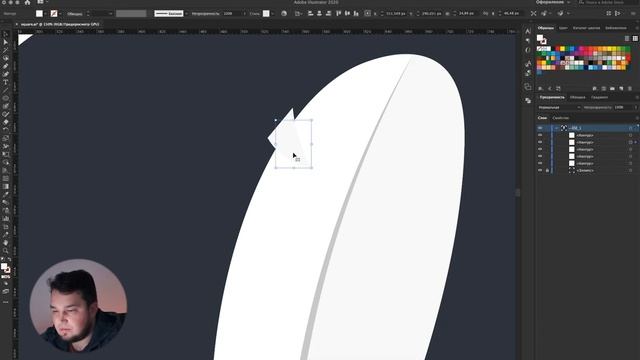Open the Базовый brush definition dropdown
Image resolution: width=640 pixels, height=360 pixels.
187,13
